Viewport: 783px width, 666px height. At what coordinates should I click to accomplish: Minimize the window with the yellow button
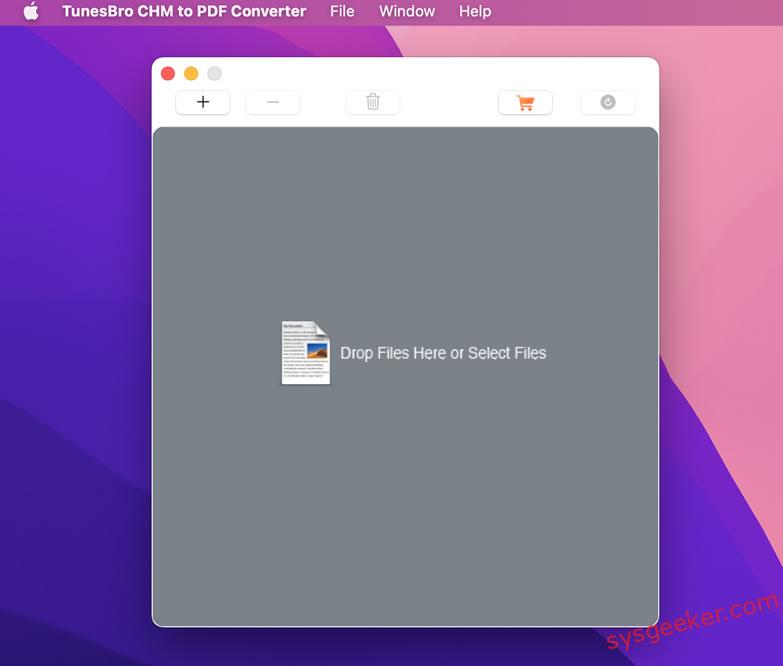191,74
